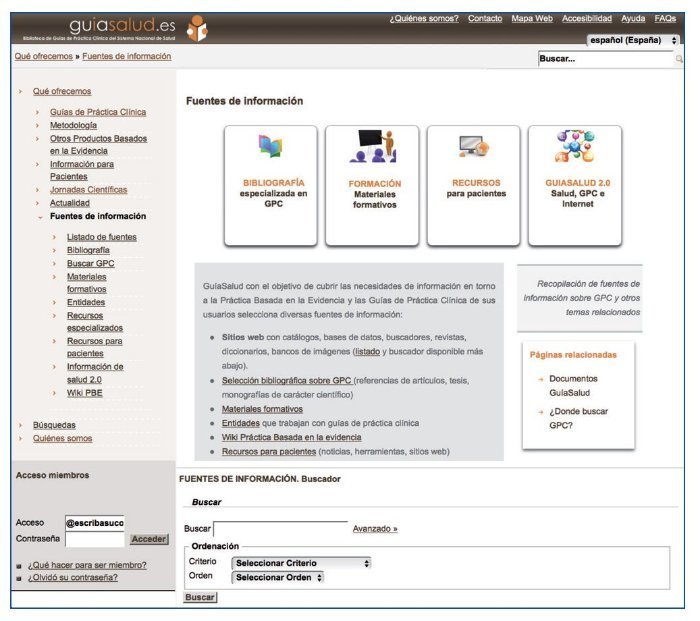Follow the Avanzado » search link
700x621 pixels.
tap(375, 529)
